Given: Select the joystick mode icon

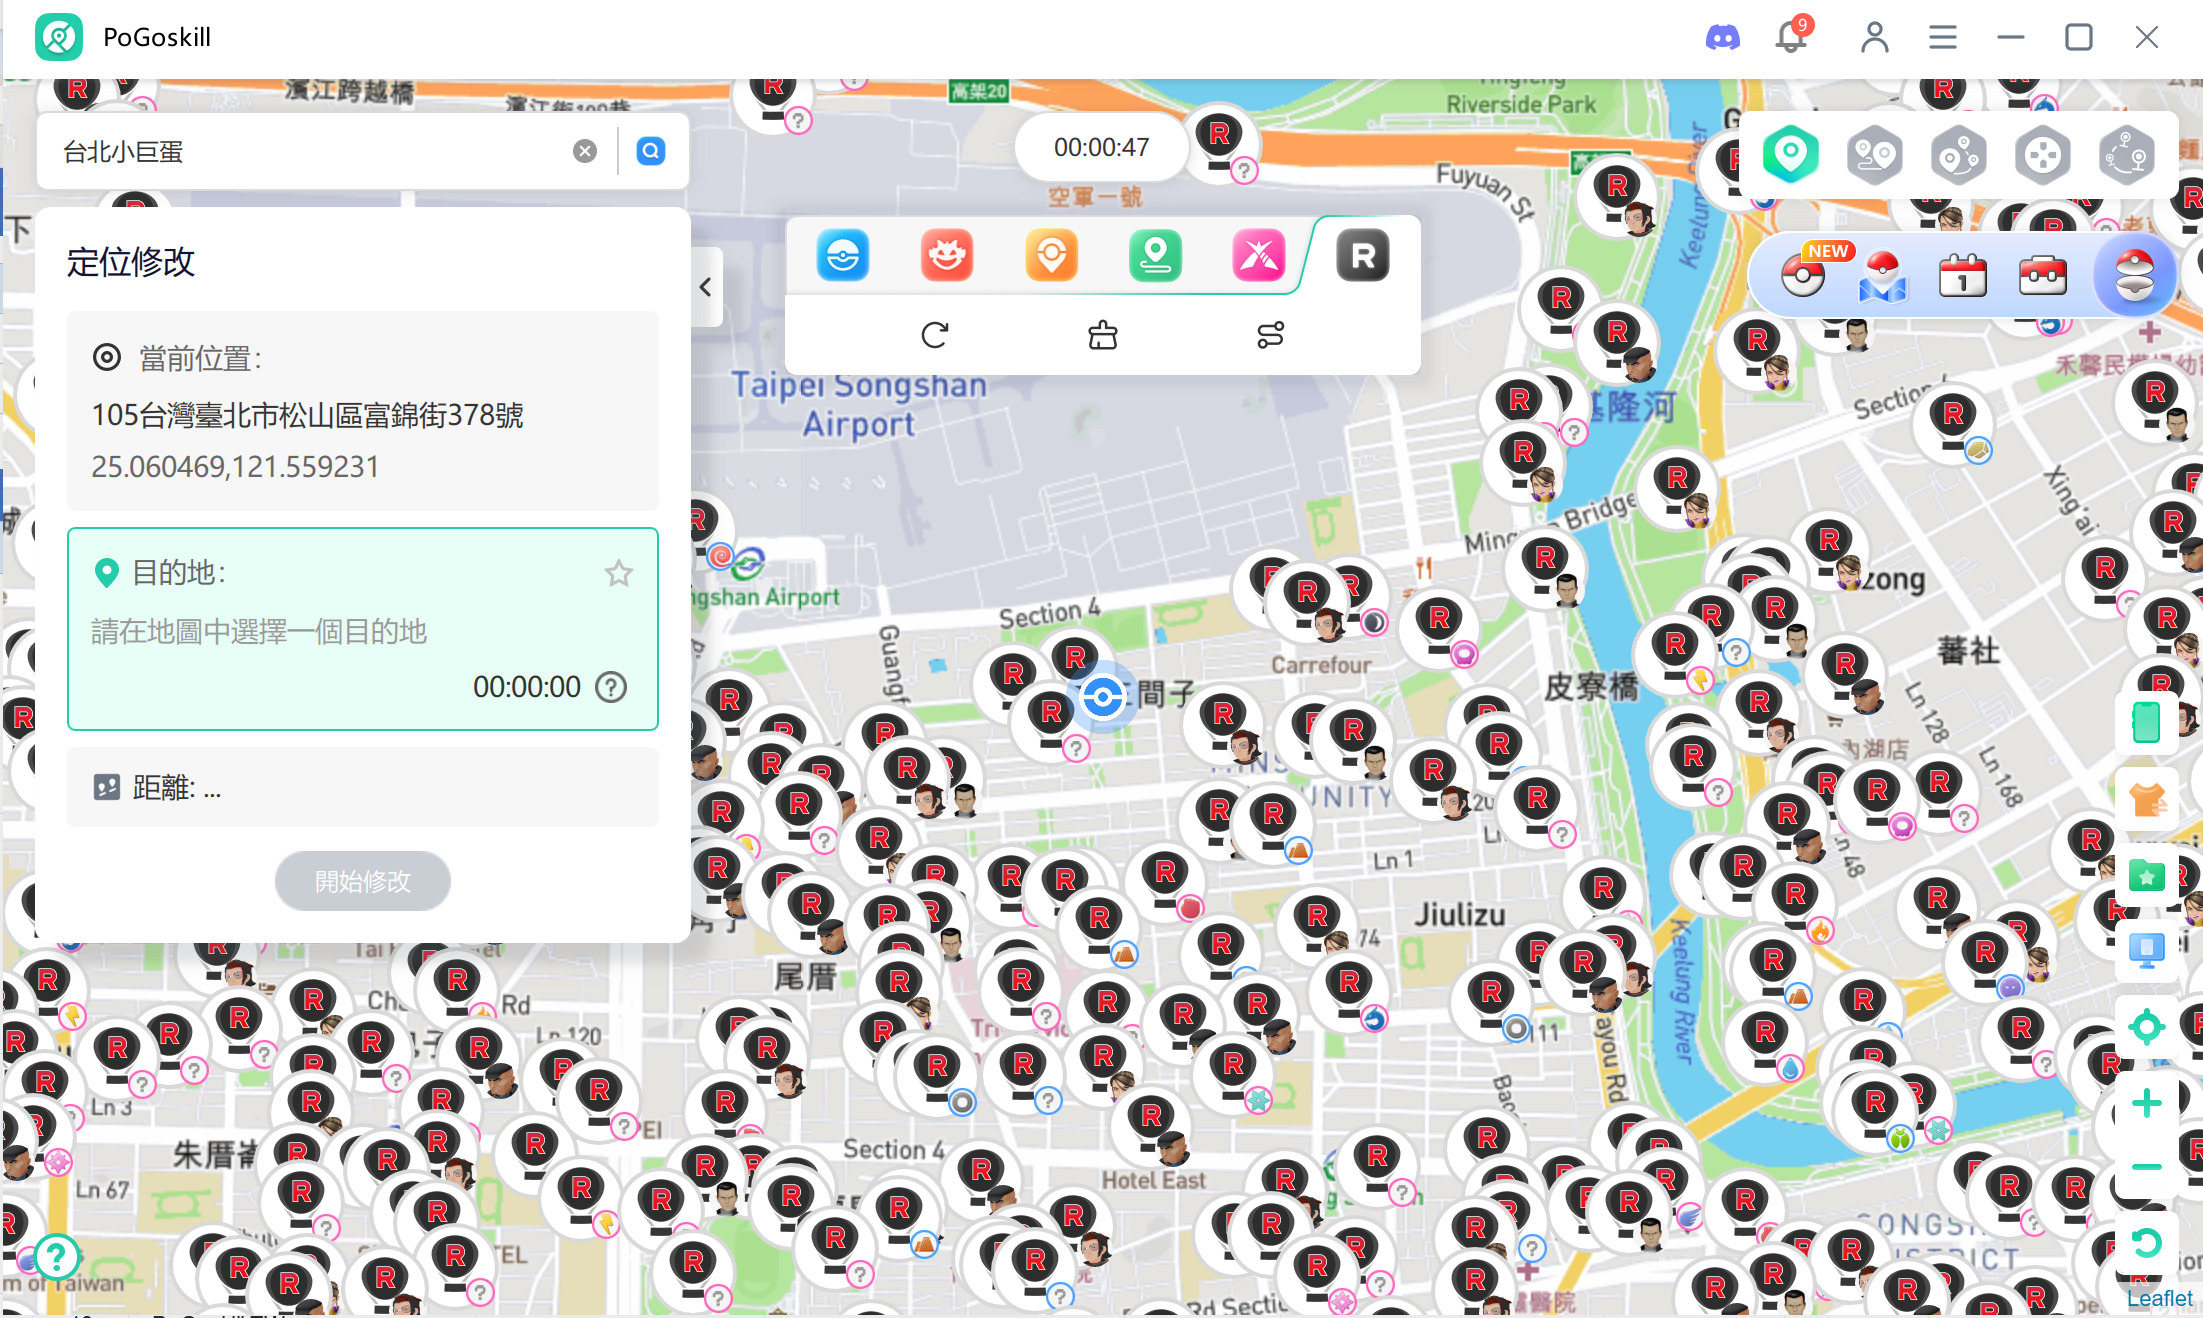Looking at the screenshot, I should pos(2042,155).
